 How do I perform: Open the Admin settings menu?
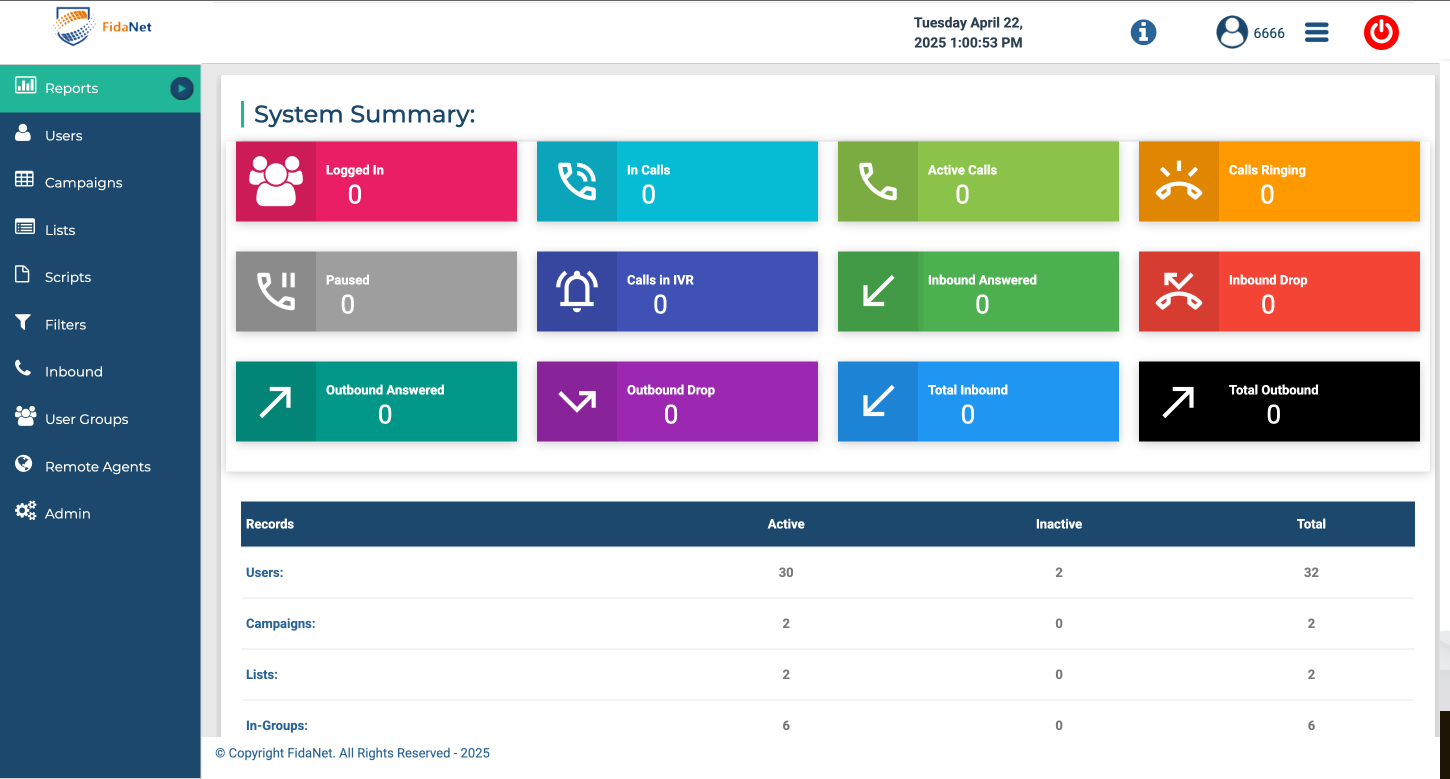click(67, 513)
